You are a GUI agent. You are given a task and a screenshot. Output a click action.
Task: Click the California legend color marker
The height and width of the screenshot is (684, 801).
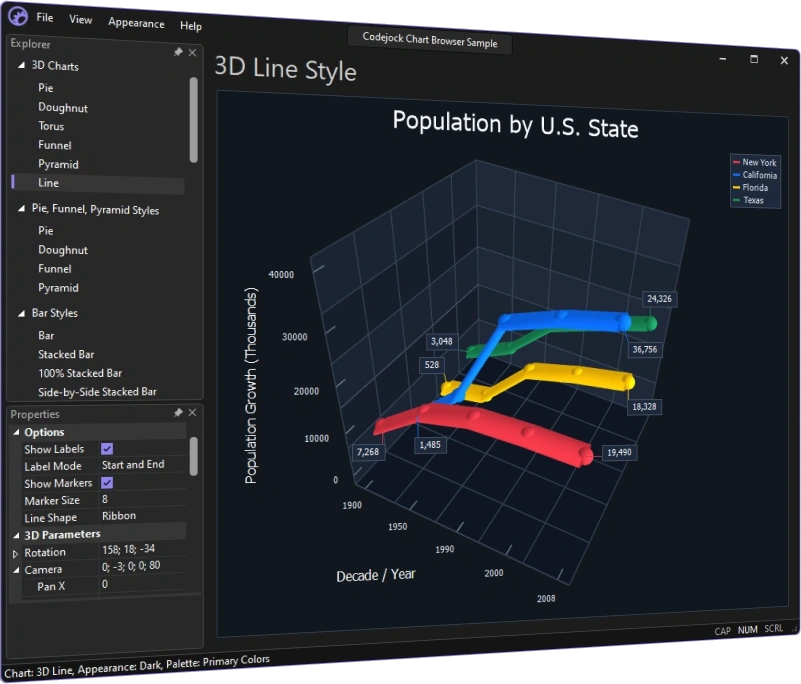coord(736,175)
